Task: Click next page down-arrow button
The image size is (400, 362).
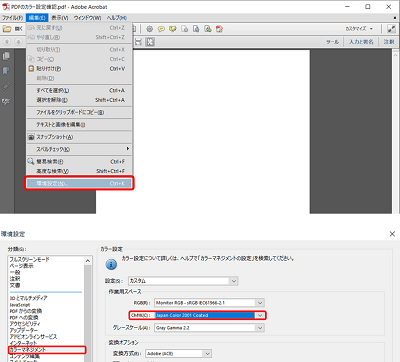Action: pyautogui.click(x=18, y=42)
